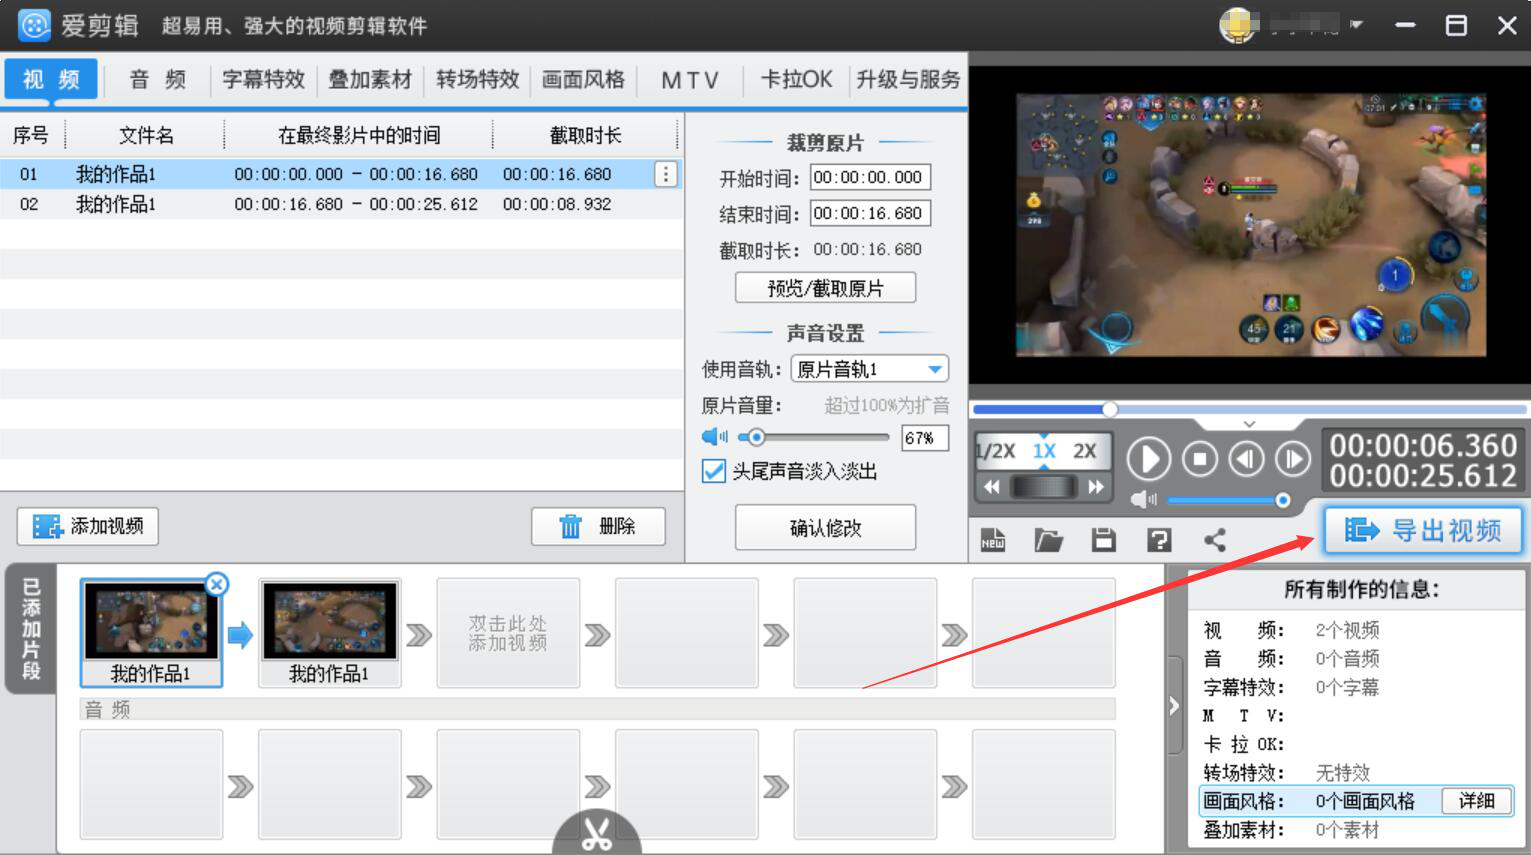The image size is (1531, 855).
Task: Select 1X playback speed
Action: (1044, 451)
